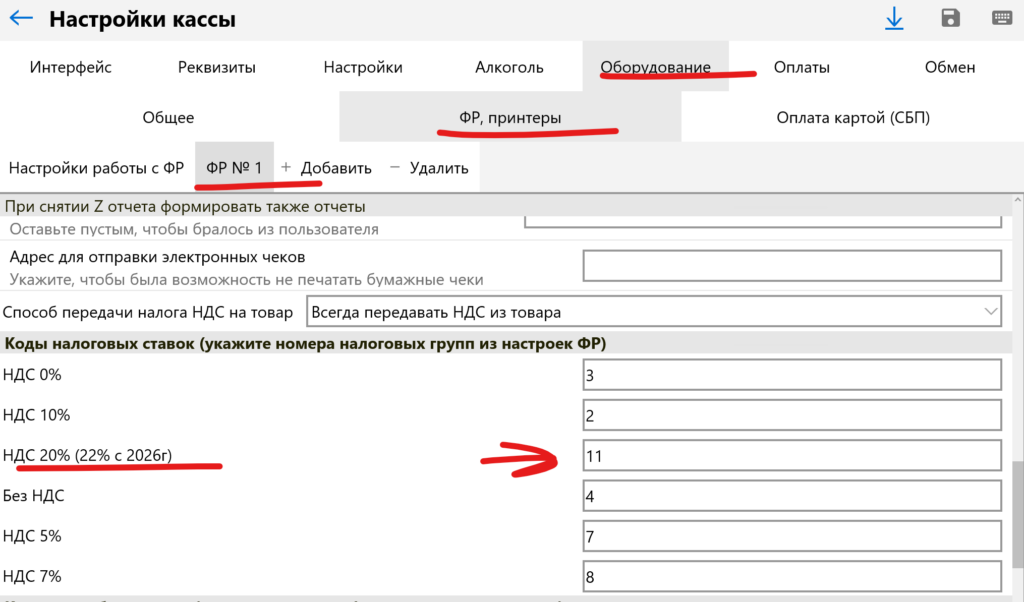Screen dimensions: 1024x602
Task: Click the НДС 0% code input field
Action: (x=792, y=375)
